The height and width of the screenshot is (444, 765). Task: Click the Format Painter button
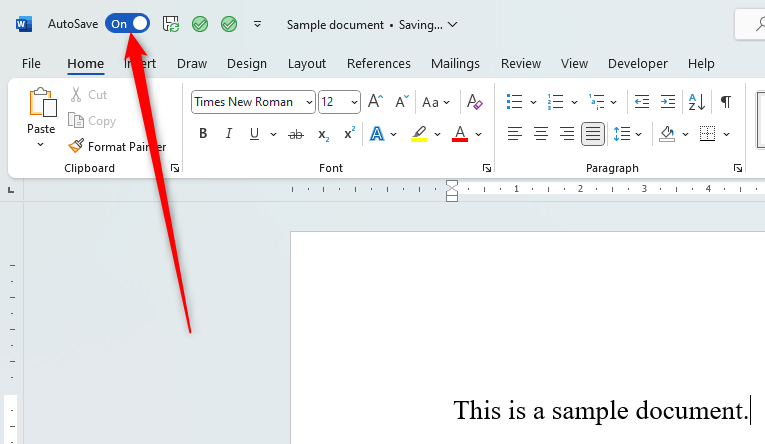pos(117,146)
